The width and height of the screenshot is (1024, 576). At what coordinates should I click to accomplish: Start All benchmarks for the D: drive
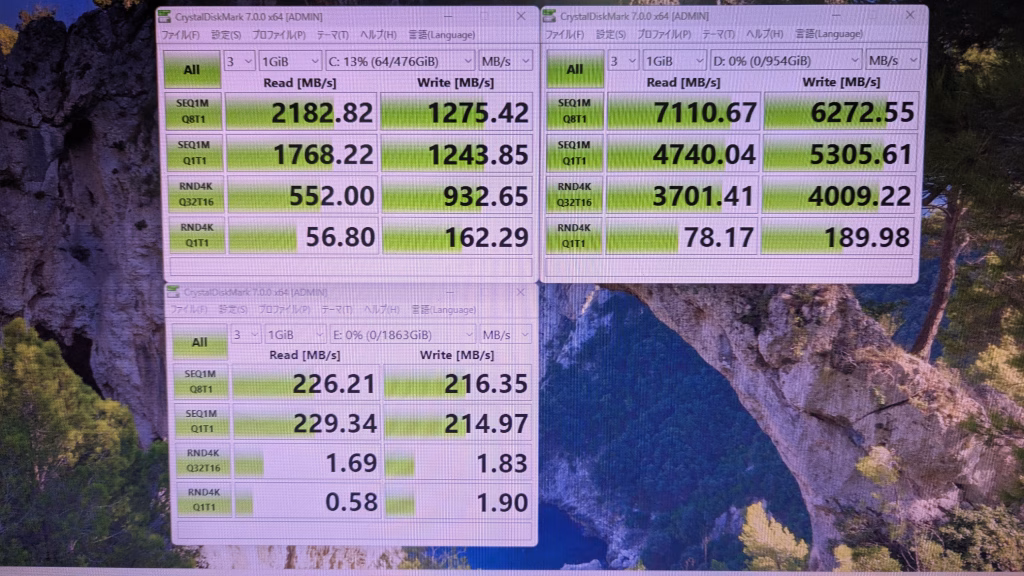pyautogui.click(x=574, y=69)
